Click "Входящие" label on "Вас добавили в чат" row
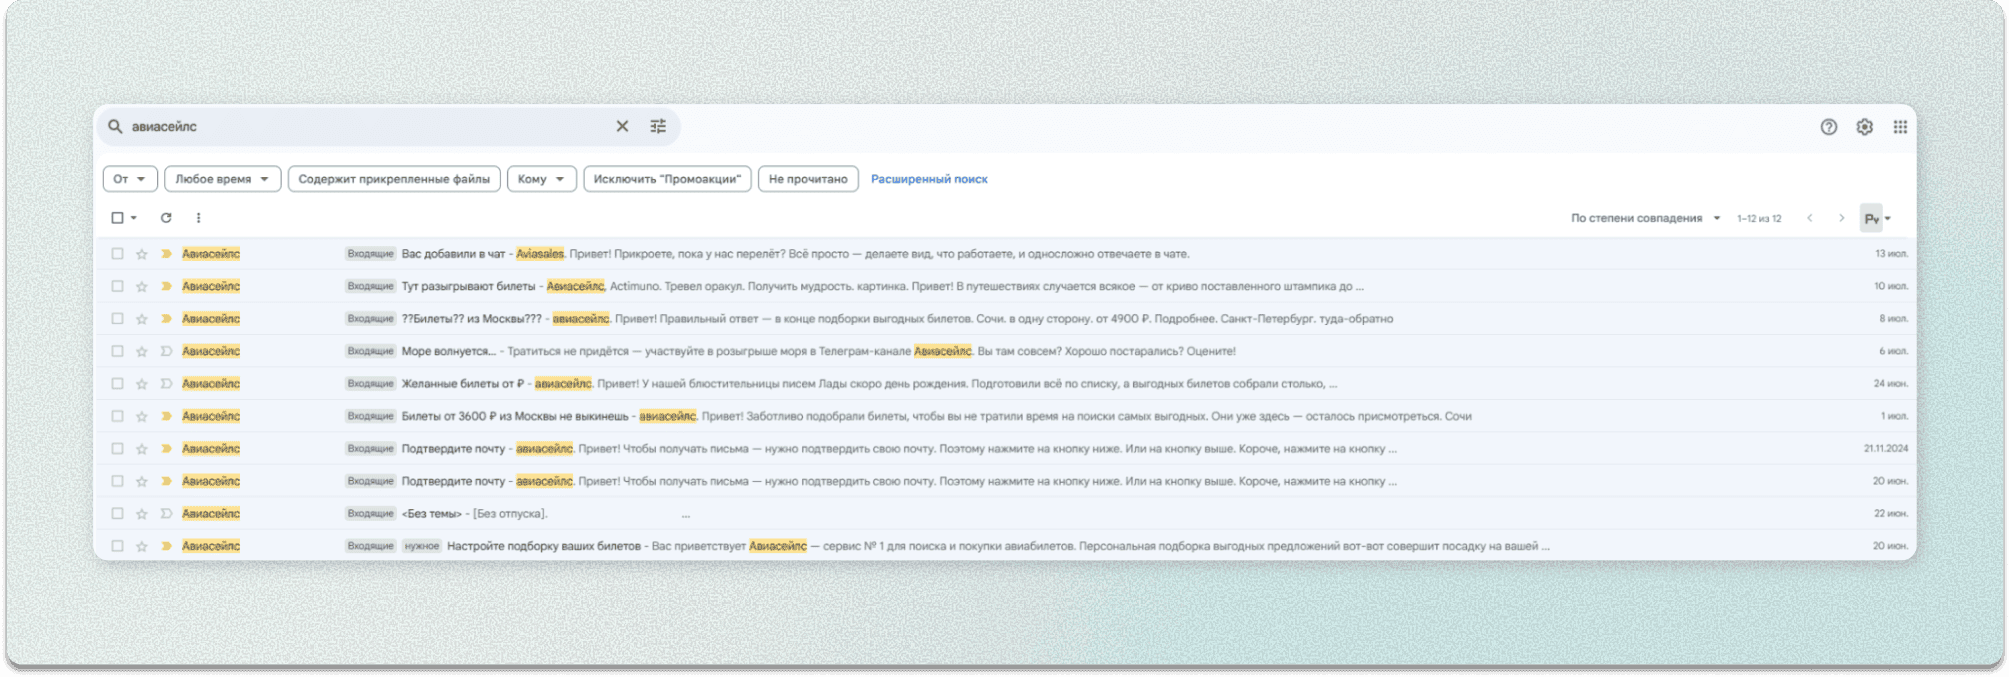The width and height of the screenshot is (2009, 677). [370, 254]
